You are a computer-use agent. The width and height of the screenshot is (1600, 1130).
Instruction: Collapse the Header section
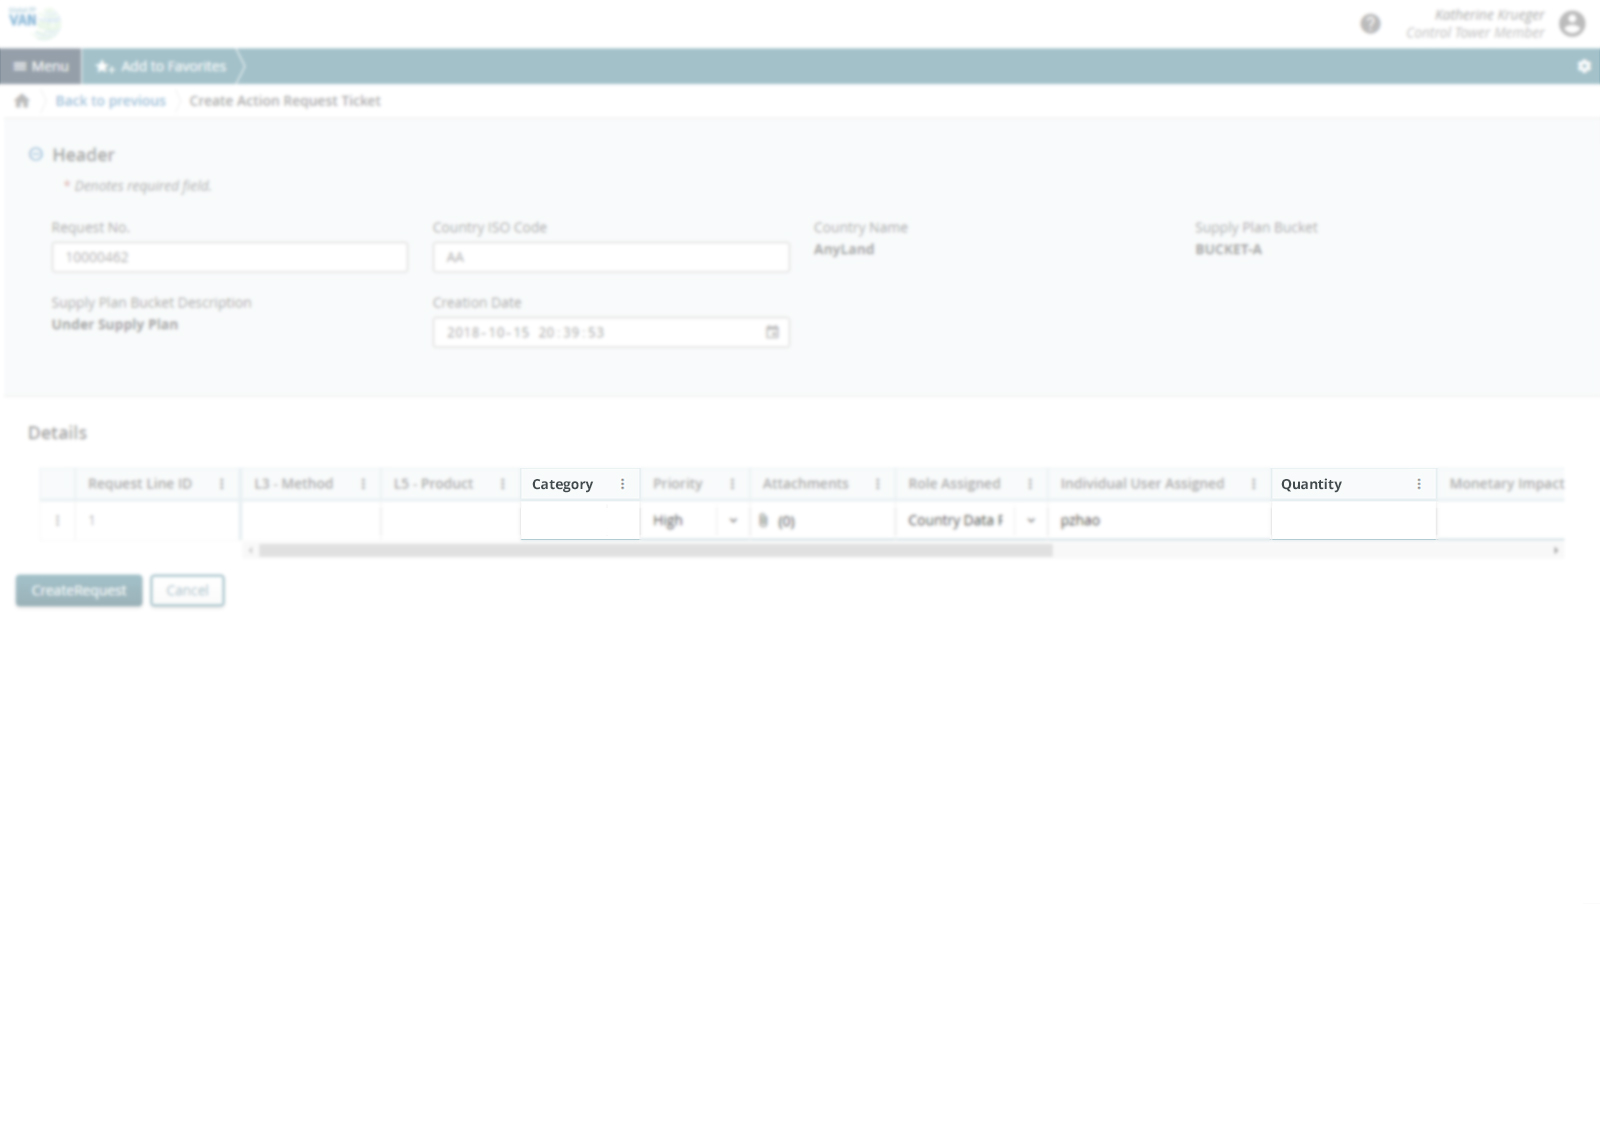[36, 154]
